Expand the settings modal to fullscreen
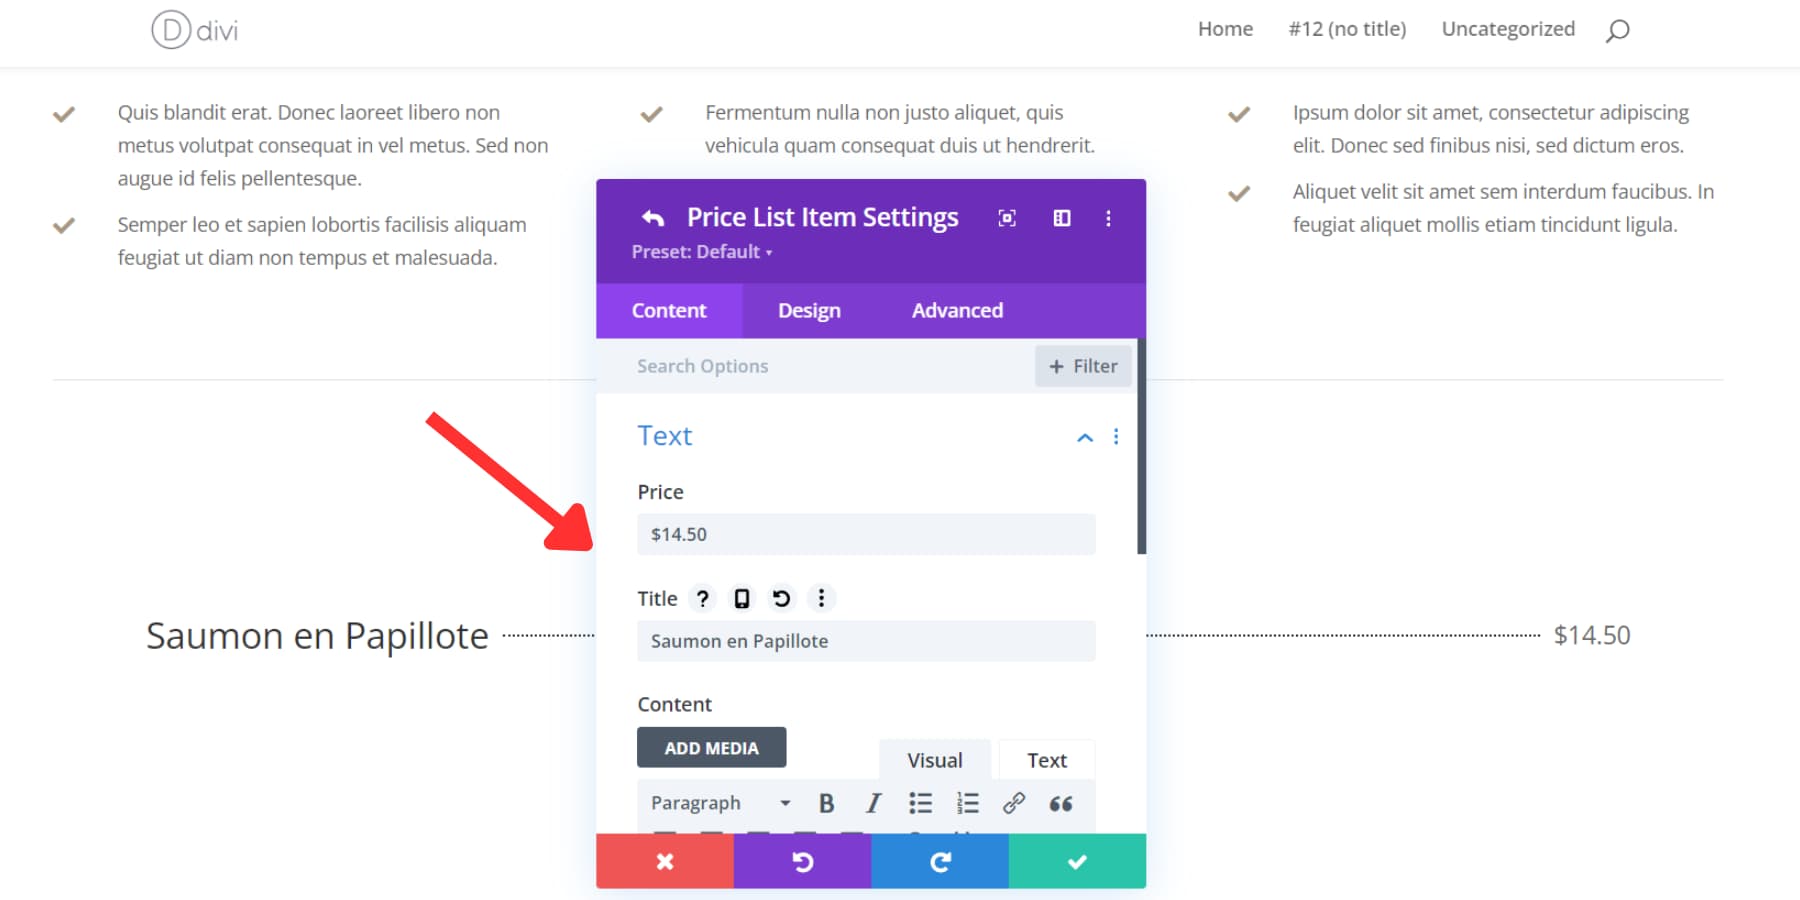The image size is (1800, 900). [x=1007, y=218]
